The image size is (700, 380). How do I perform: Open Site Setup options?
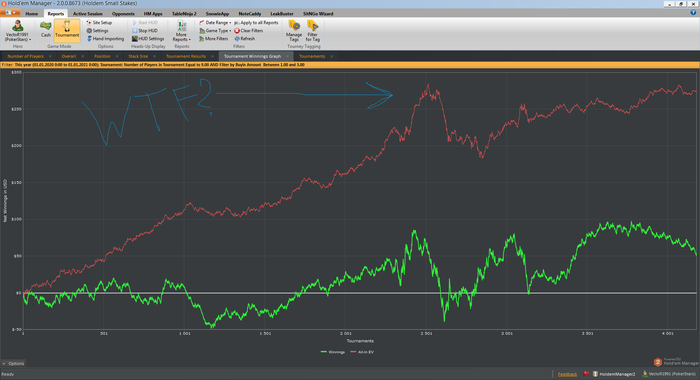[99, 22]
